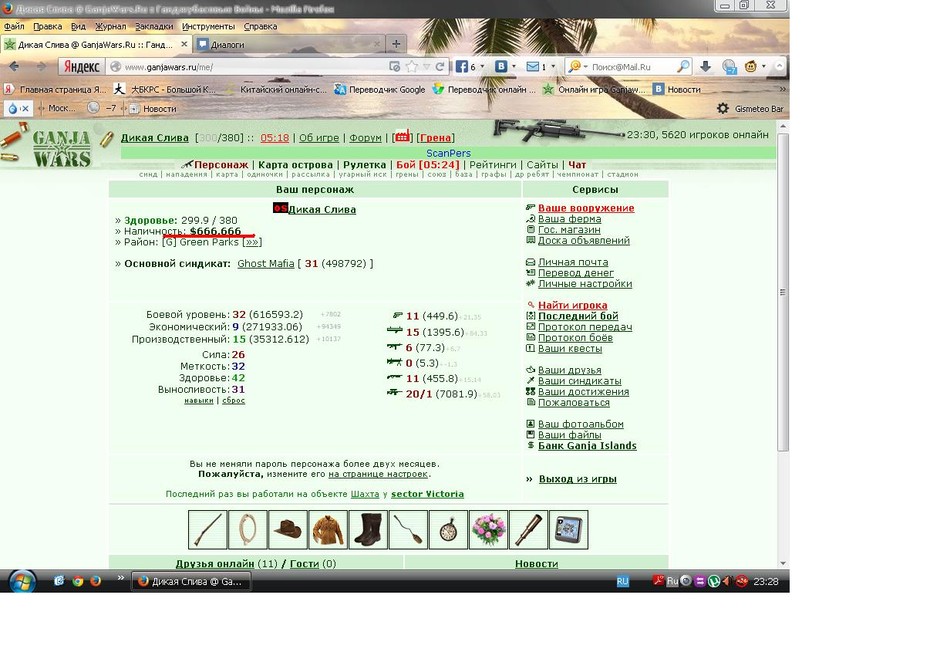Open the whip inventory slot
Screen dimensions: 930x649
[247, 529]
